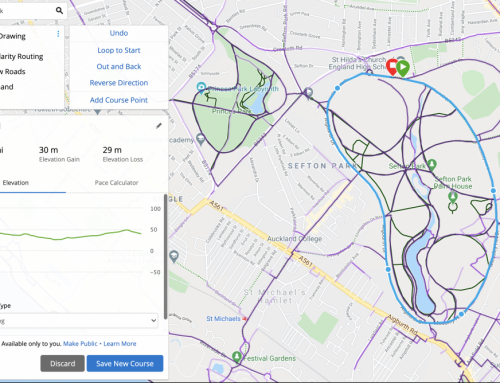This screenshot has width=500, height=383.
Task: Click the Learn More link
Action: point(120,344)
